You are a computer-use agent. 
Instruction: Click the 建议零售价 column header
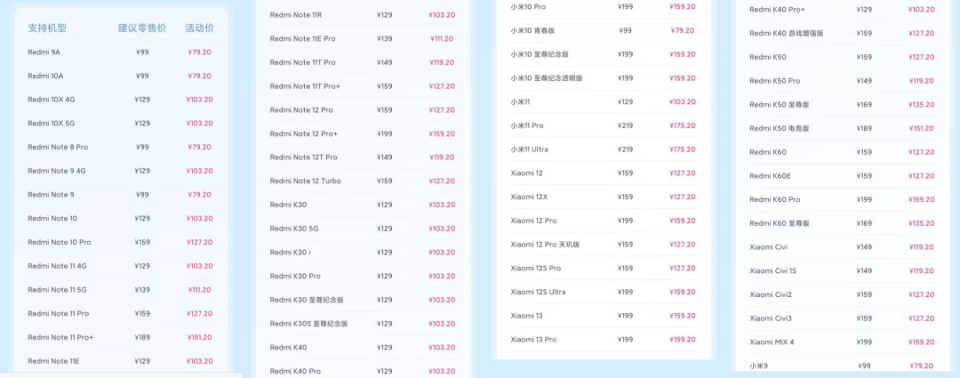point(142,28)
